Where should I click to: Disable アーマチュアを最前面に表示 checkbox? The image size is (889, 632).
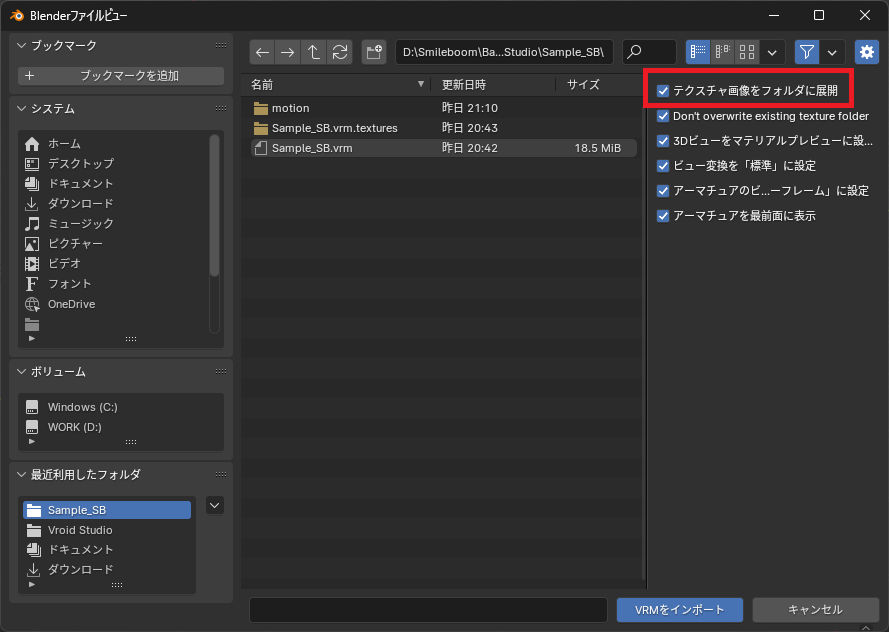[663, 216]
